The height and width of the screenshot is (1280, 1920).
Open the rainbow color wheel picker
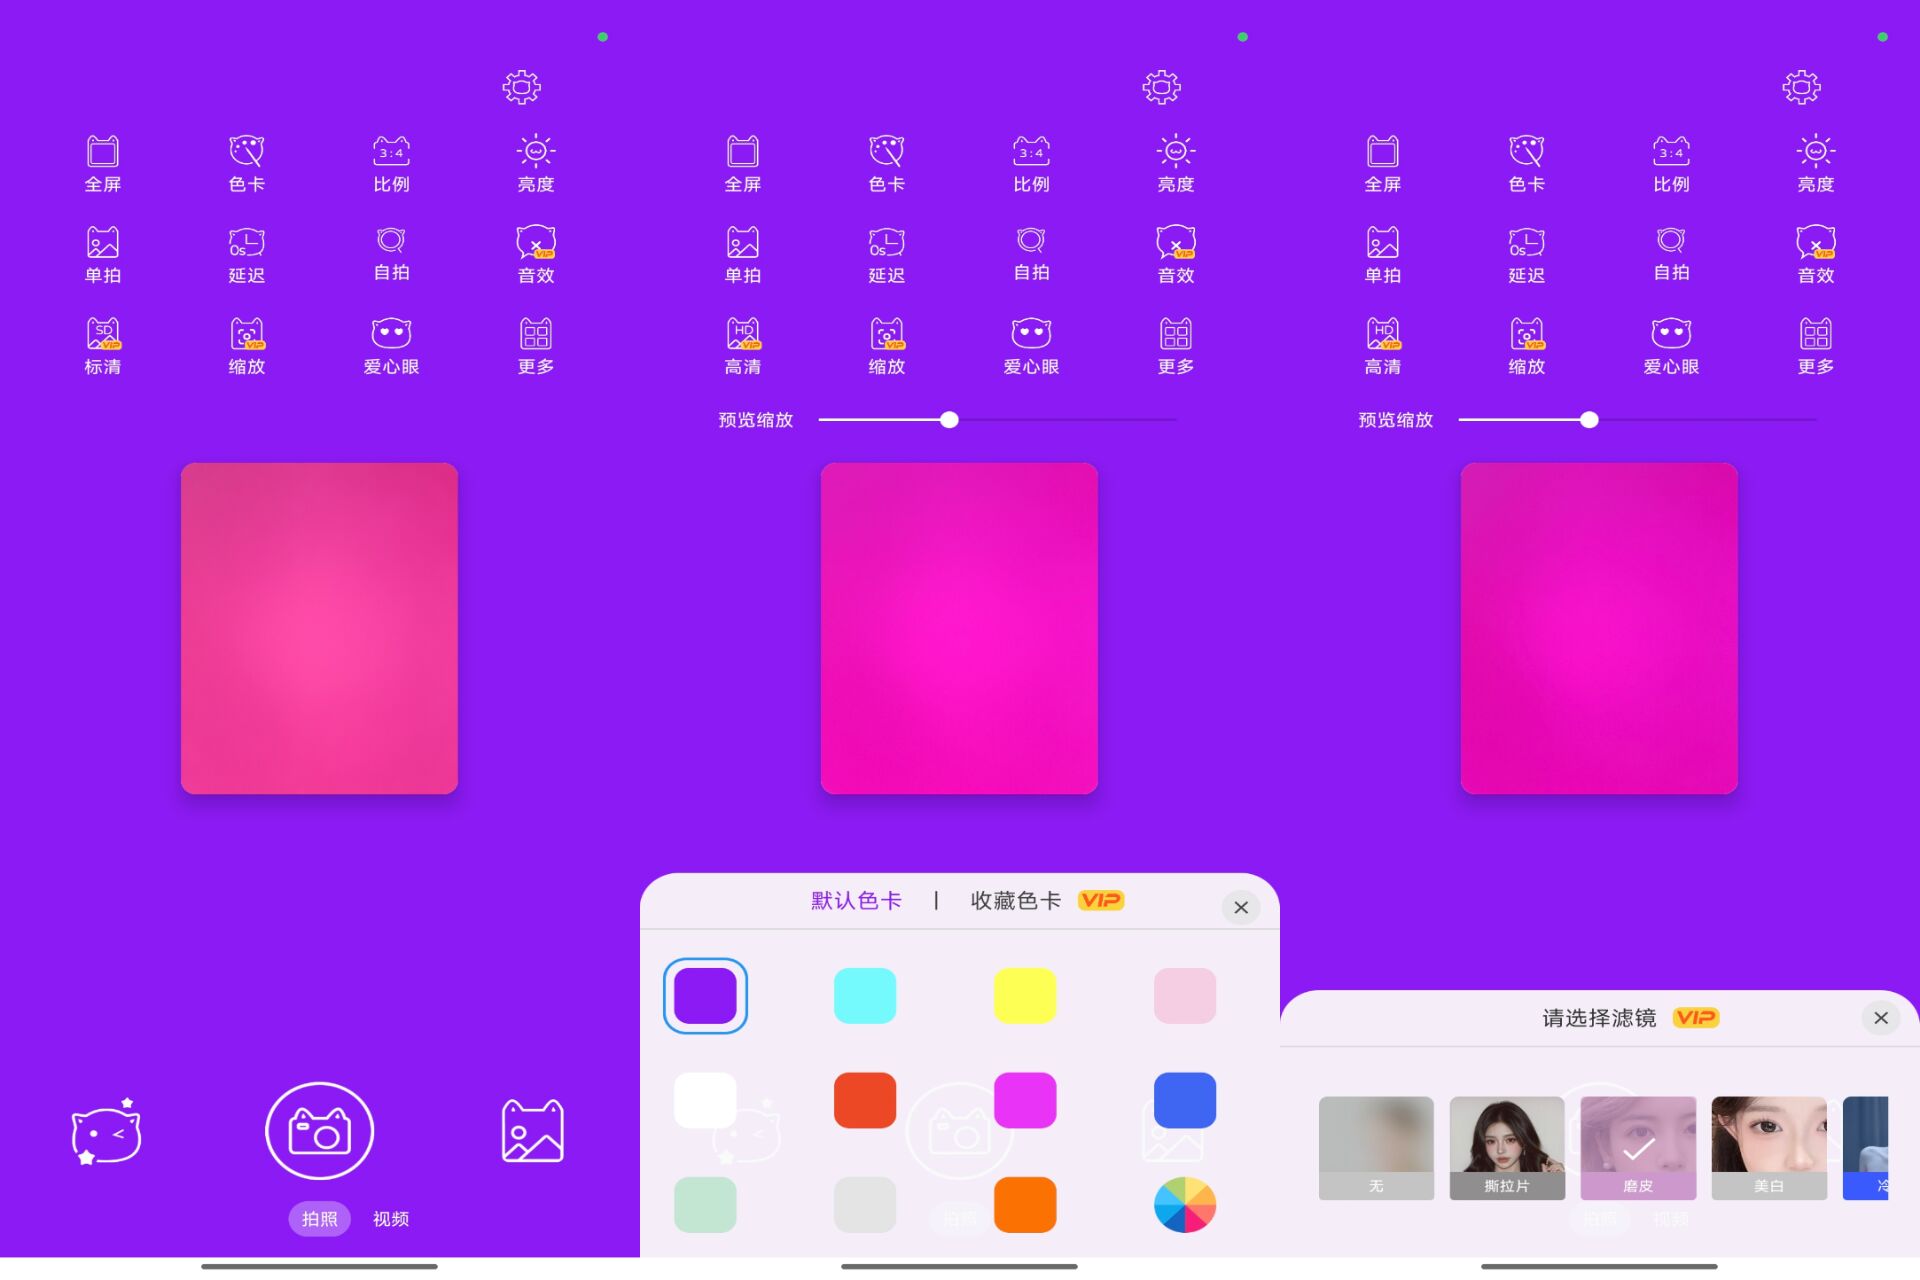point(1184,1204)
